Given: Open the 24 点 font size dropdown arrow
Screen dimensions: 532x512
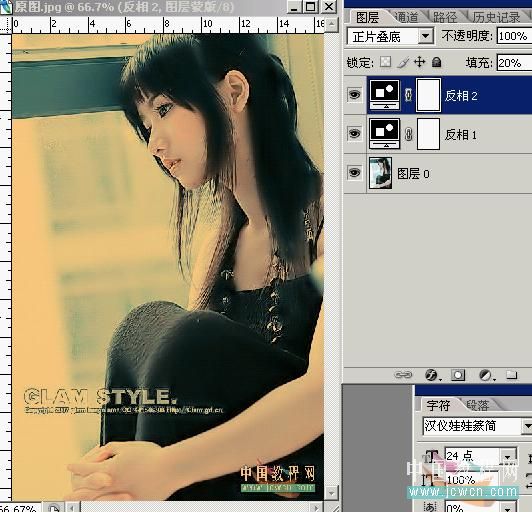Looking at the screenshot, I should [508, 457].
